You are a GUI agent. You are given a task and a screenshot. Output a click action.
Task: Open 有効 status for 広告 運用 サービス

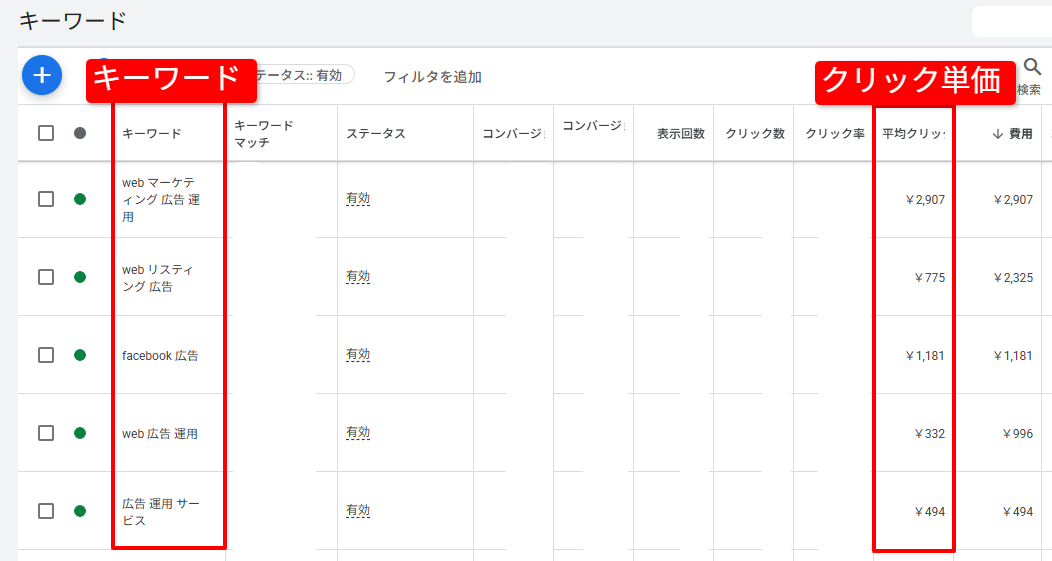click(358, 511)
